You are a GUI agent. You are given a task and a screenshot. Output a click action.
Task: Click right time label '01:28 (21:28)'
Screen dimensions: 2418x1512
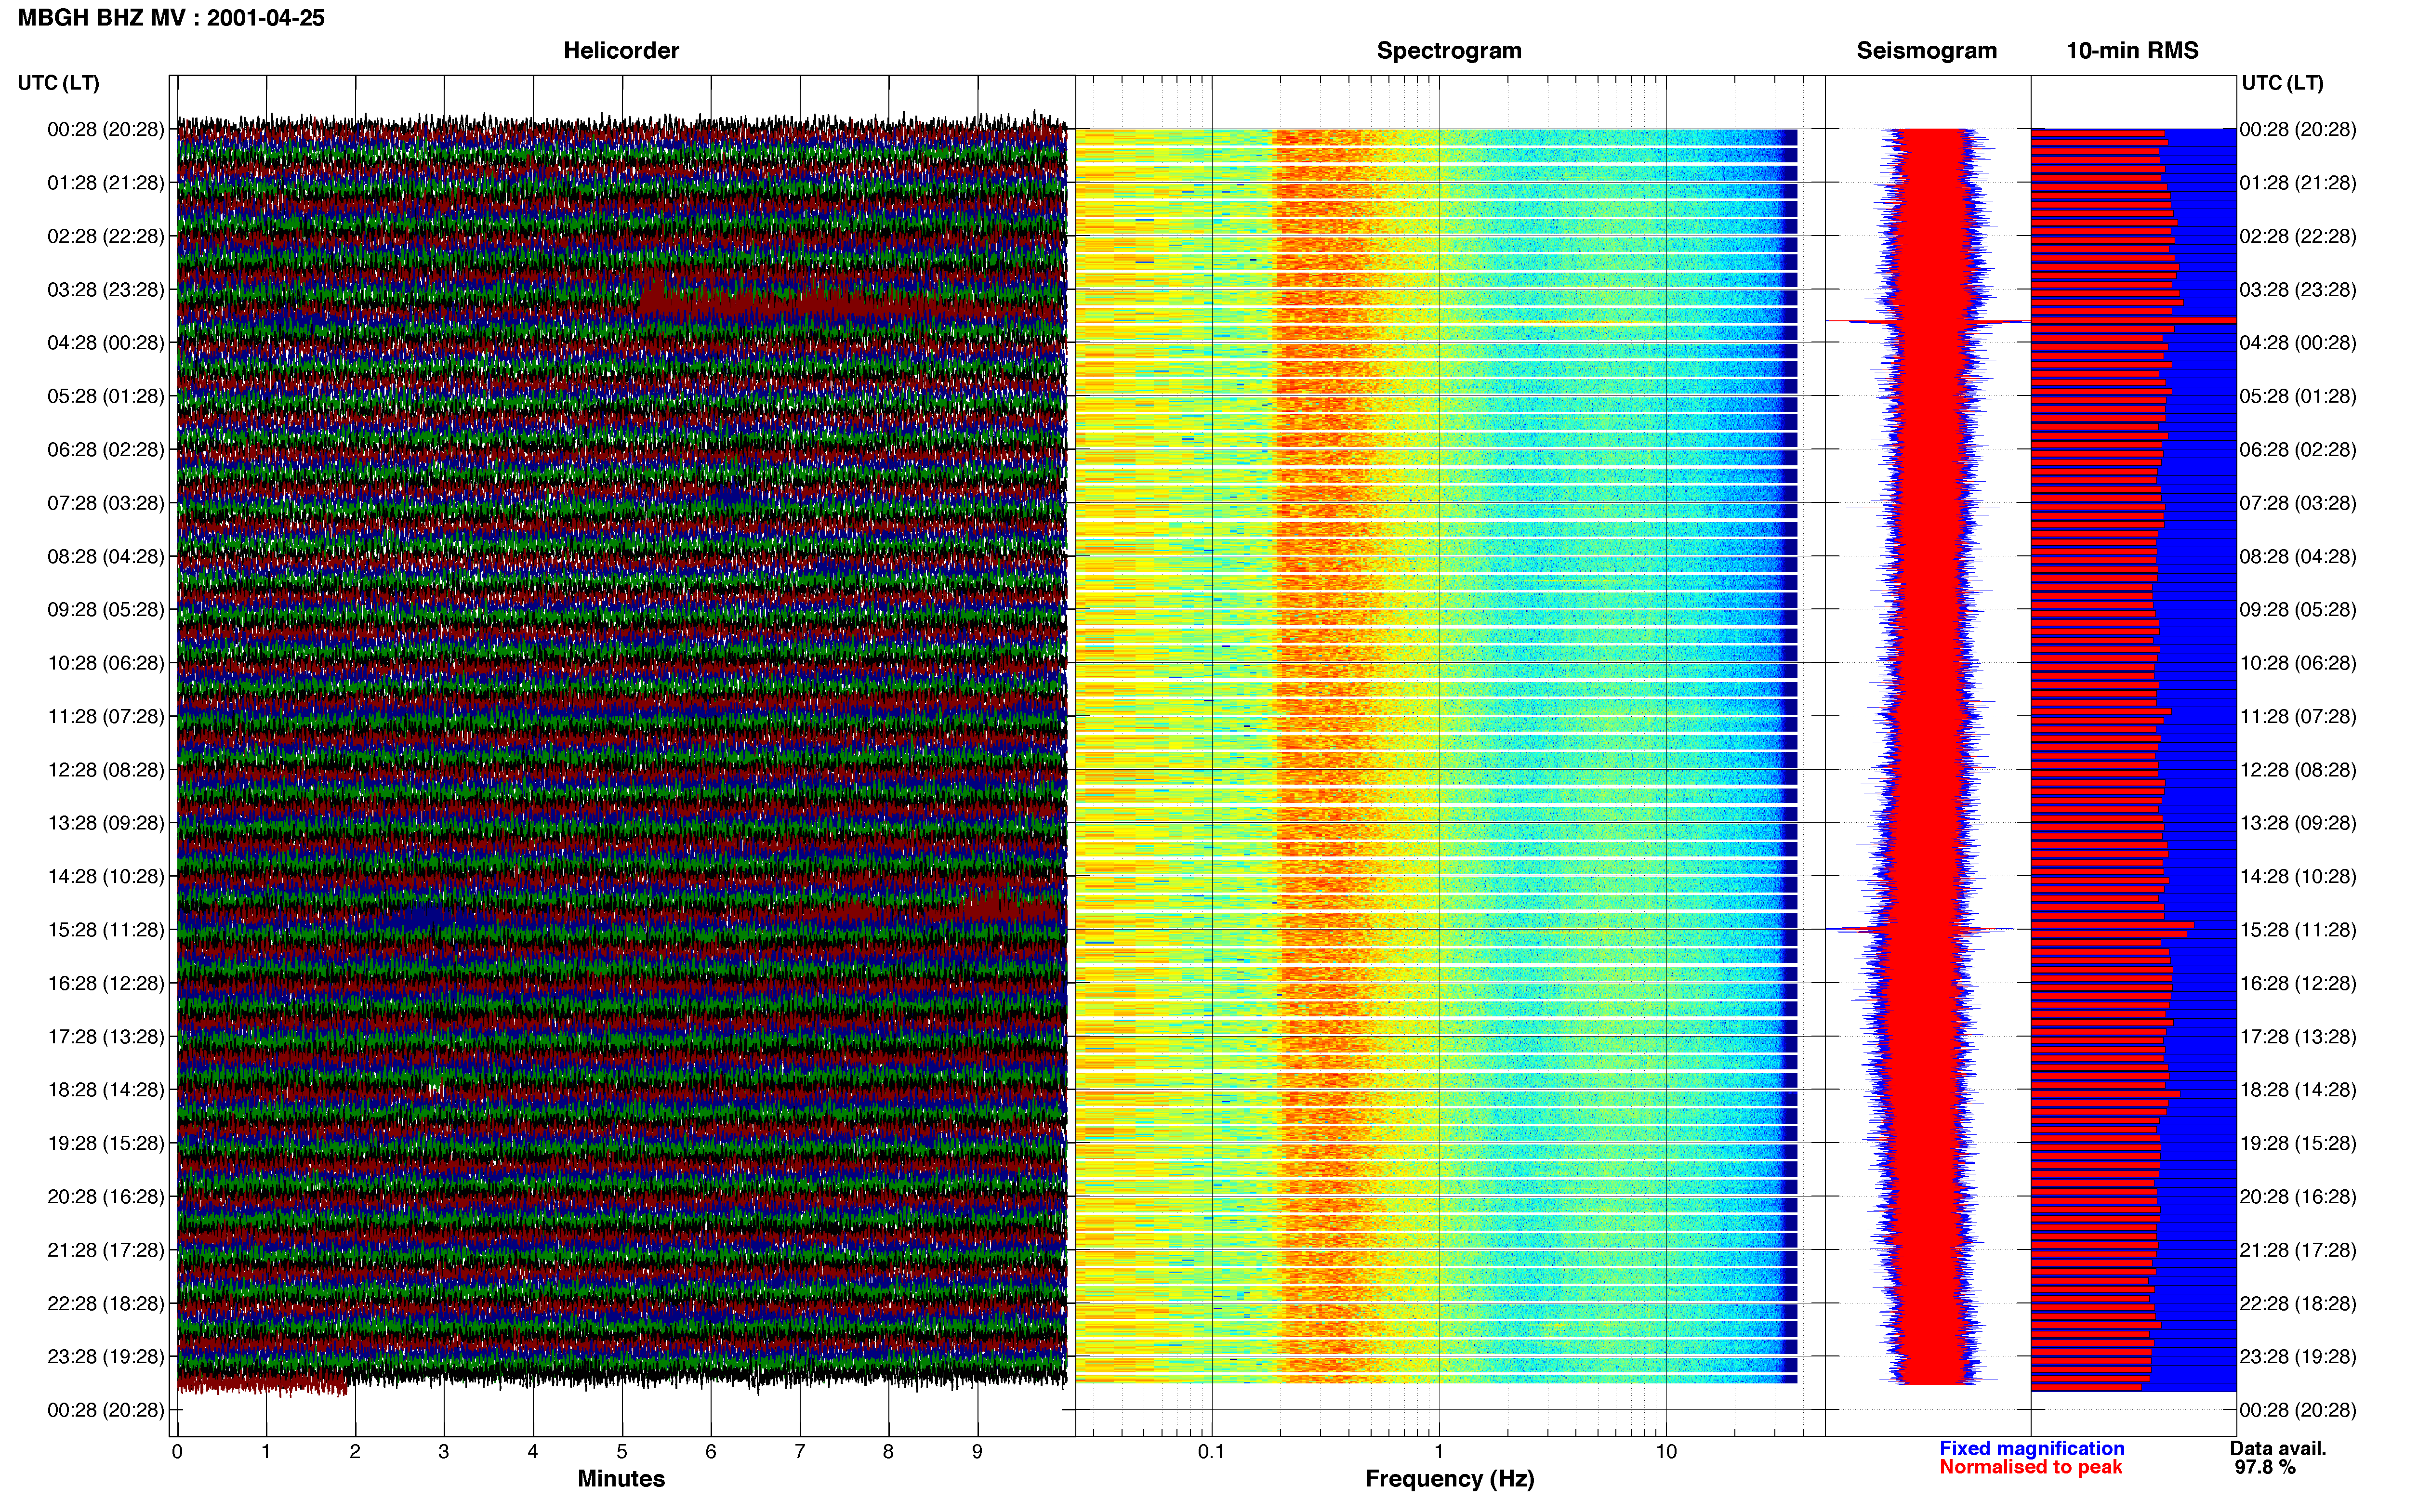pyautogui.click(x=2298, y=183)
